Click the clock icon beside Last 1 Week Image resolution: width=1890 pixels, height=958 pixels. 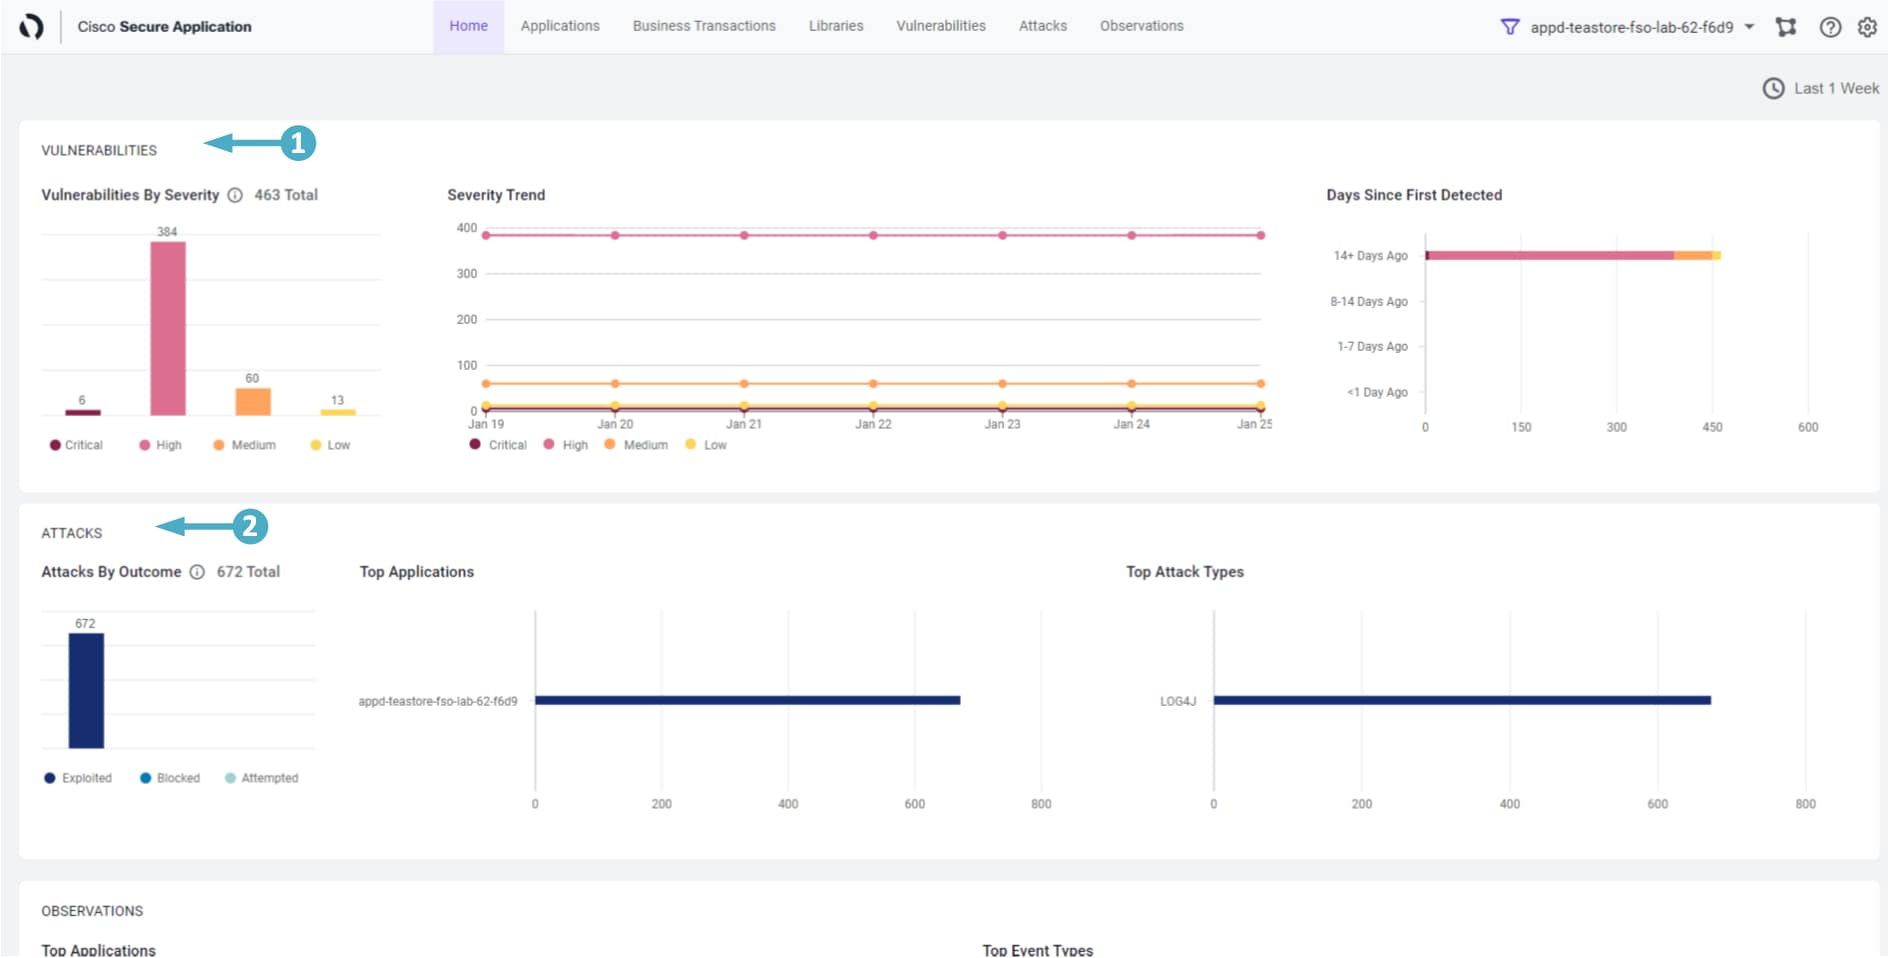tap(1773, 88)
